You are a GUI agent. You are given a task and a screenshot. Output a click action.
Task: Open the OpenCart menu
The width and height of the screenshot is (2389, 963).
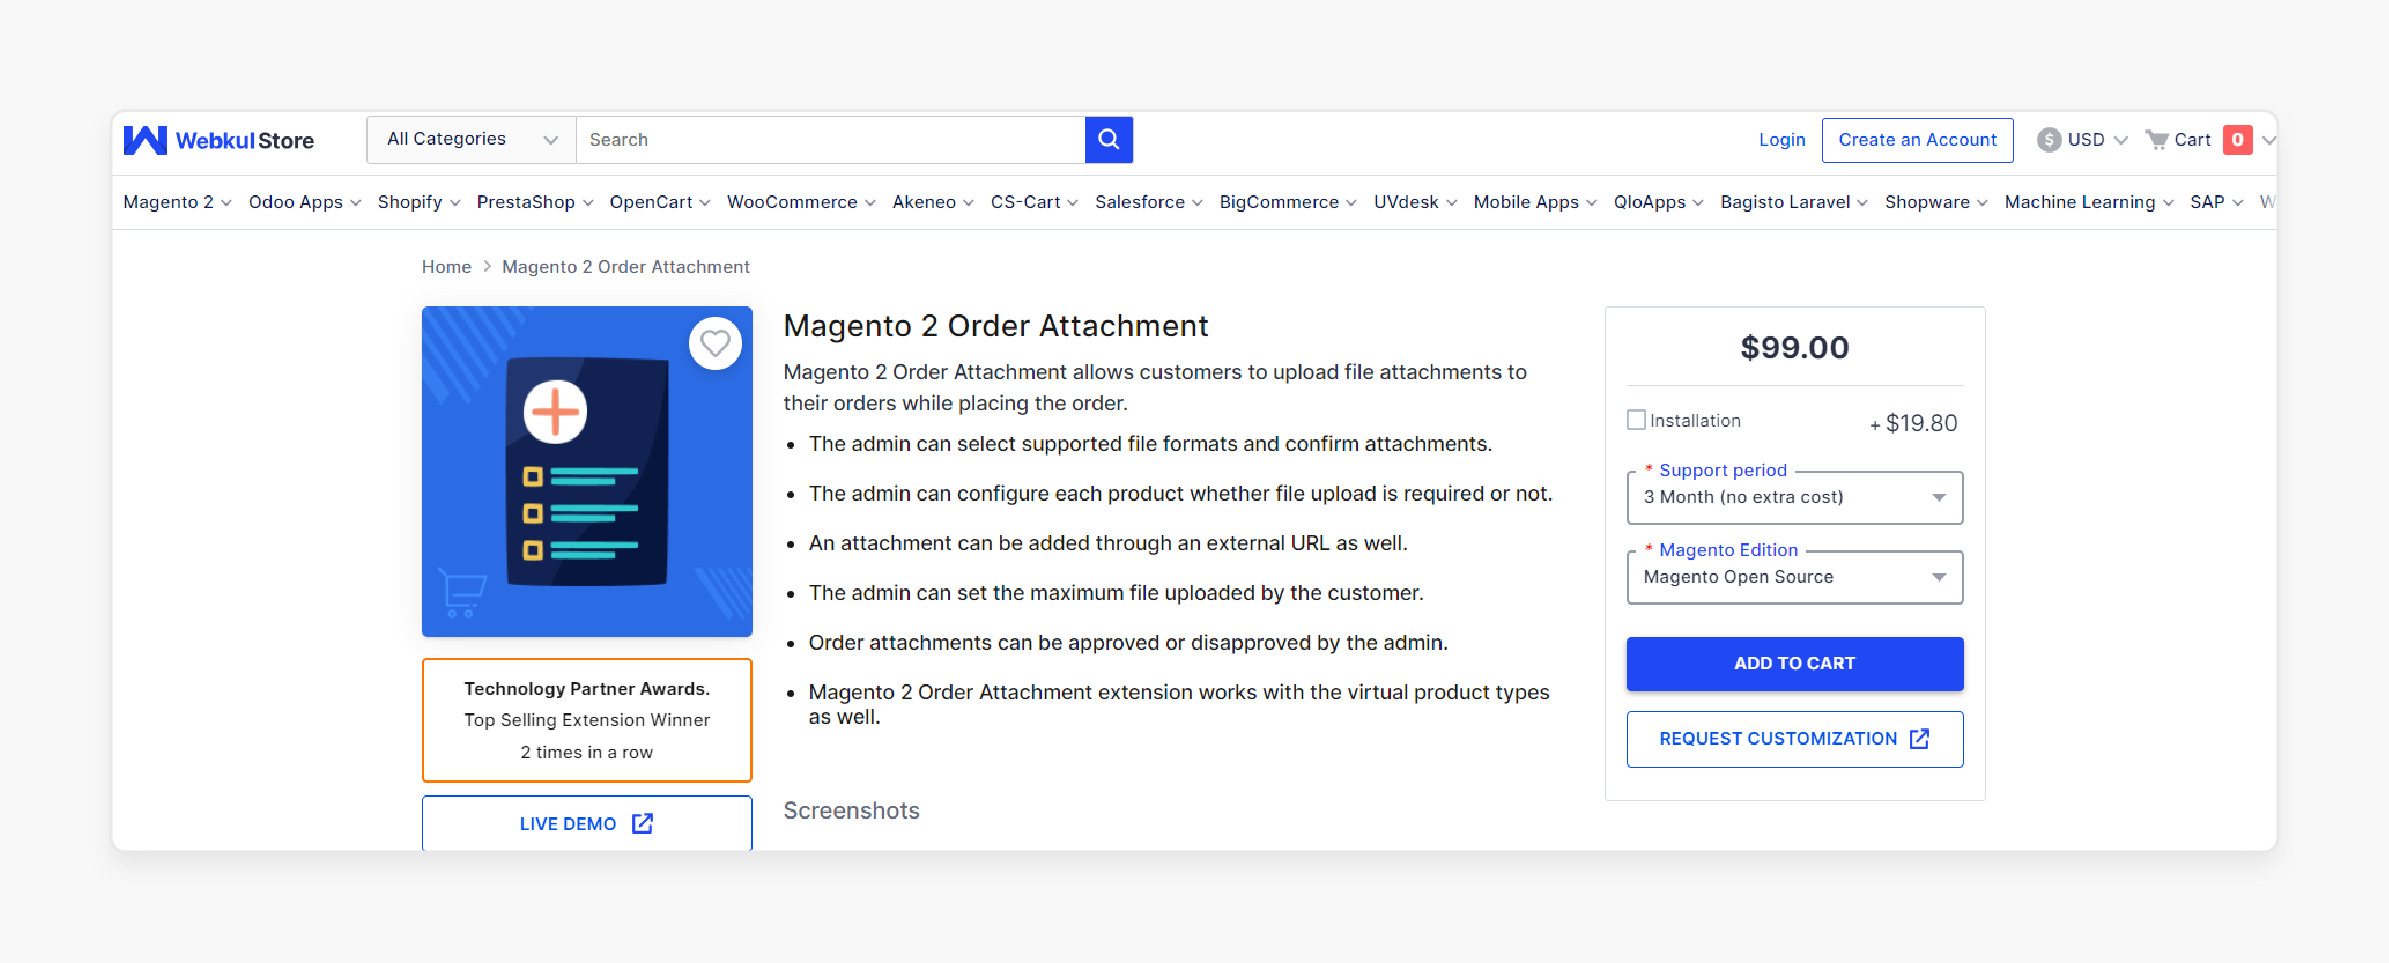[x=659, y=202]
